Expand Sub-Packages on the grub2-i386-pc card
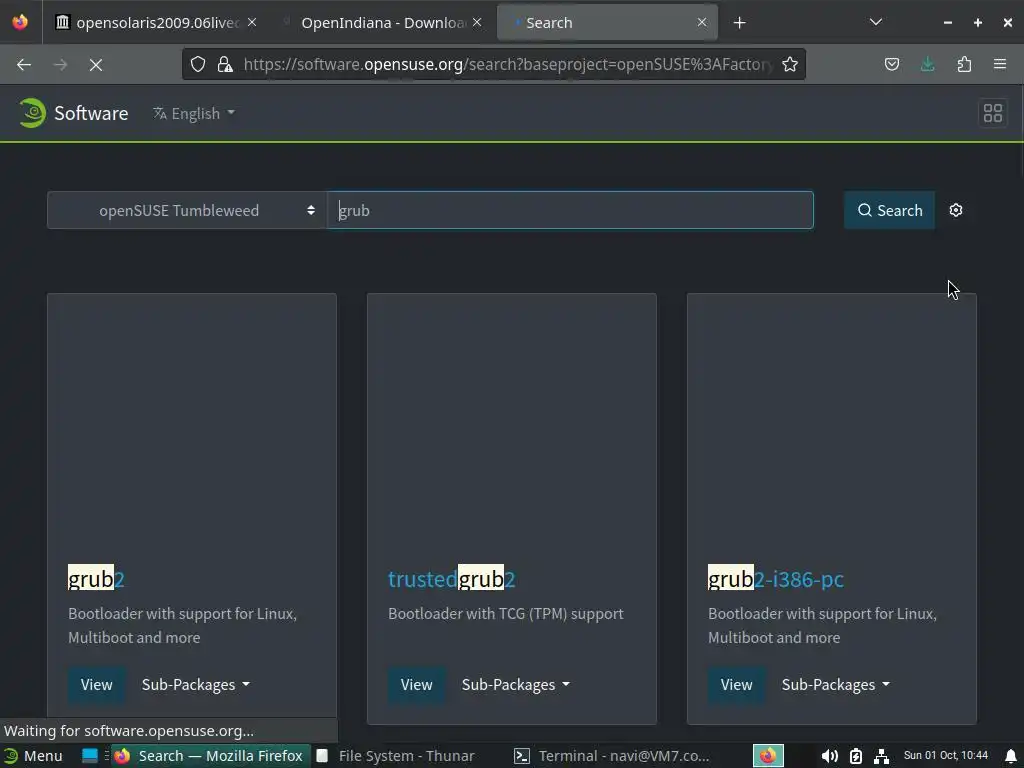 [x=836, y=684]
